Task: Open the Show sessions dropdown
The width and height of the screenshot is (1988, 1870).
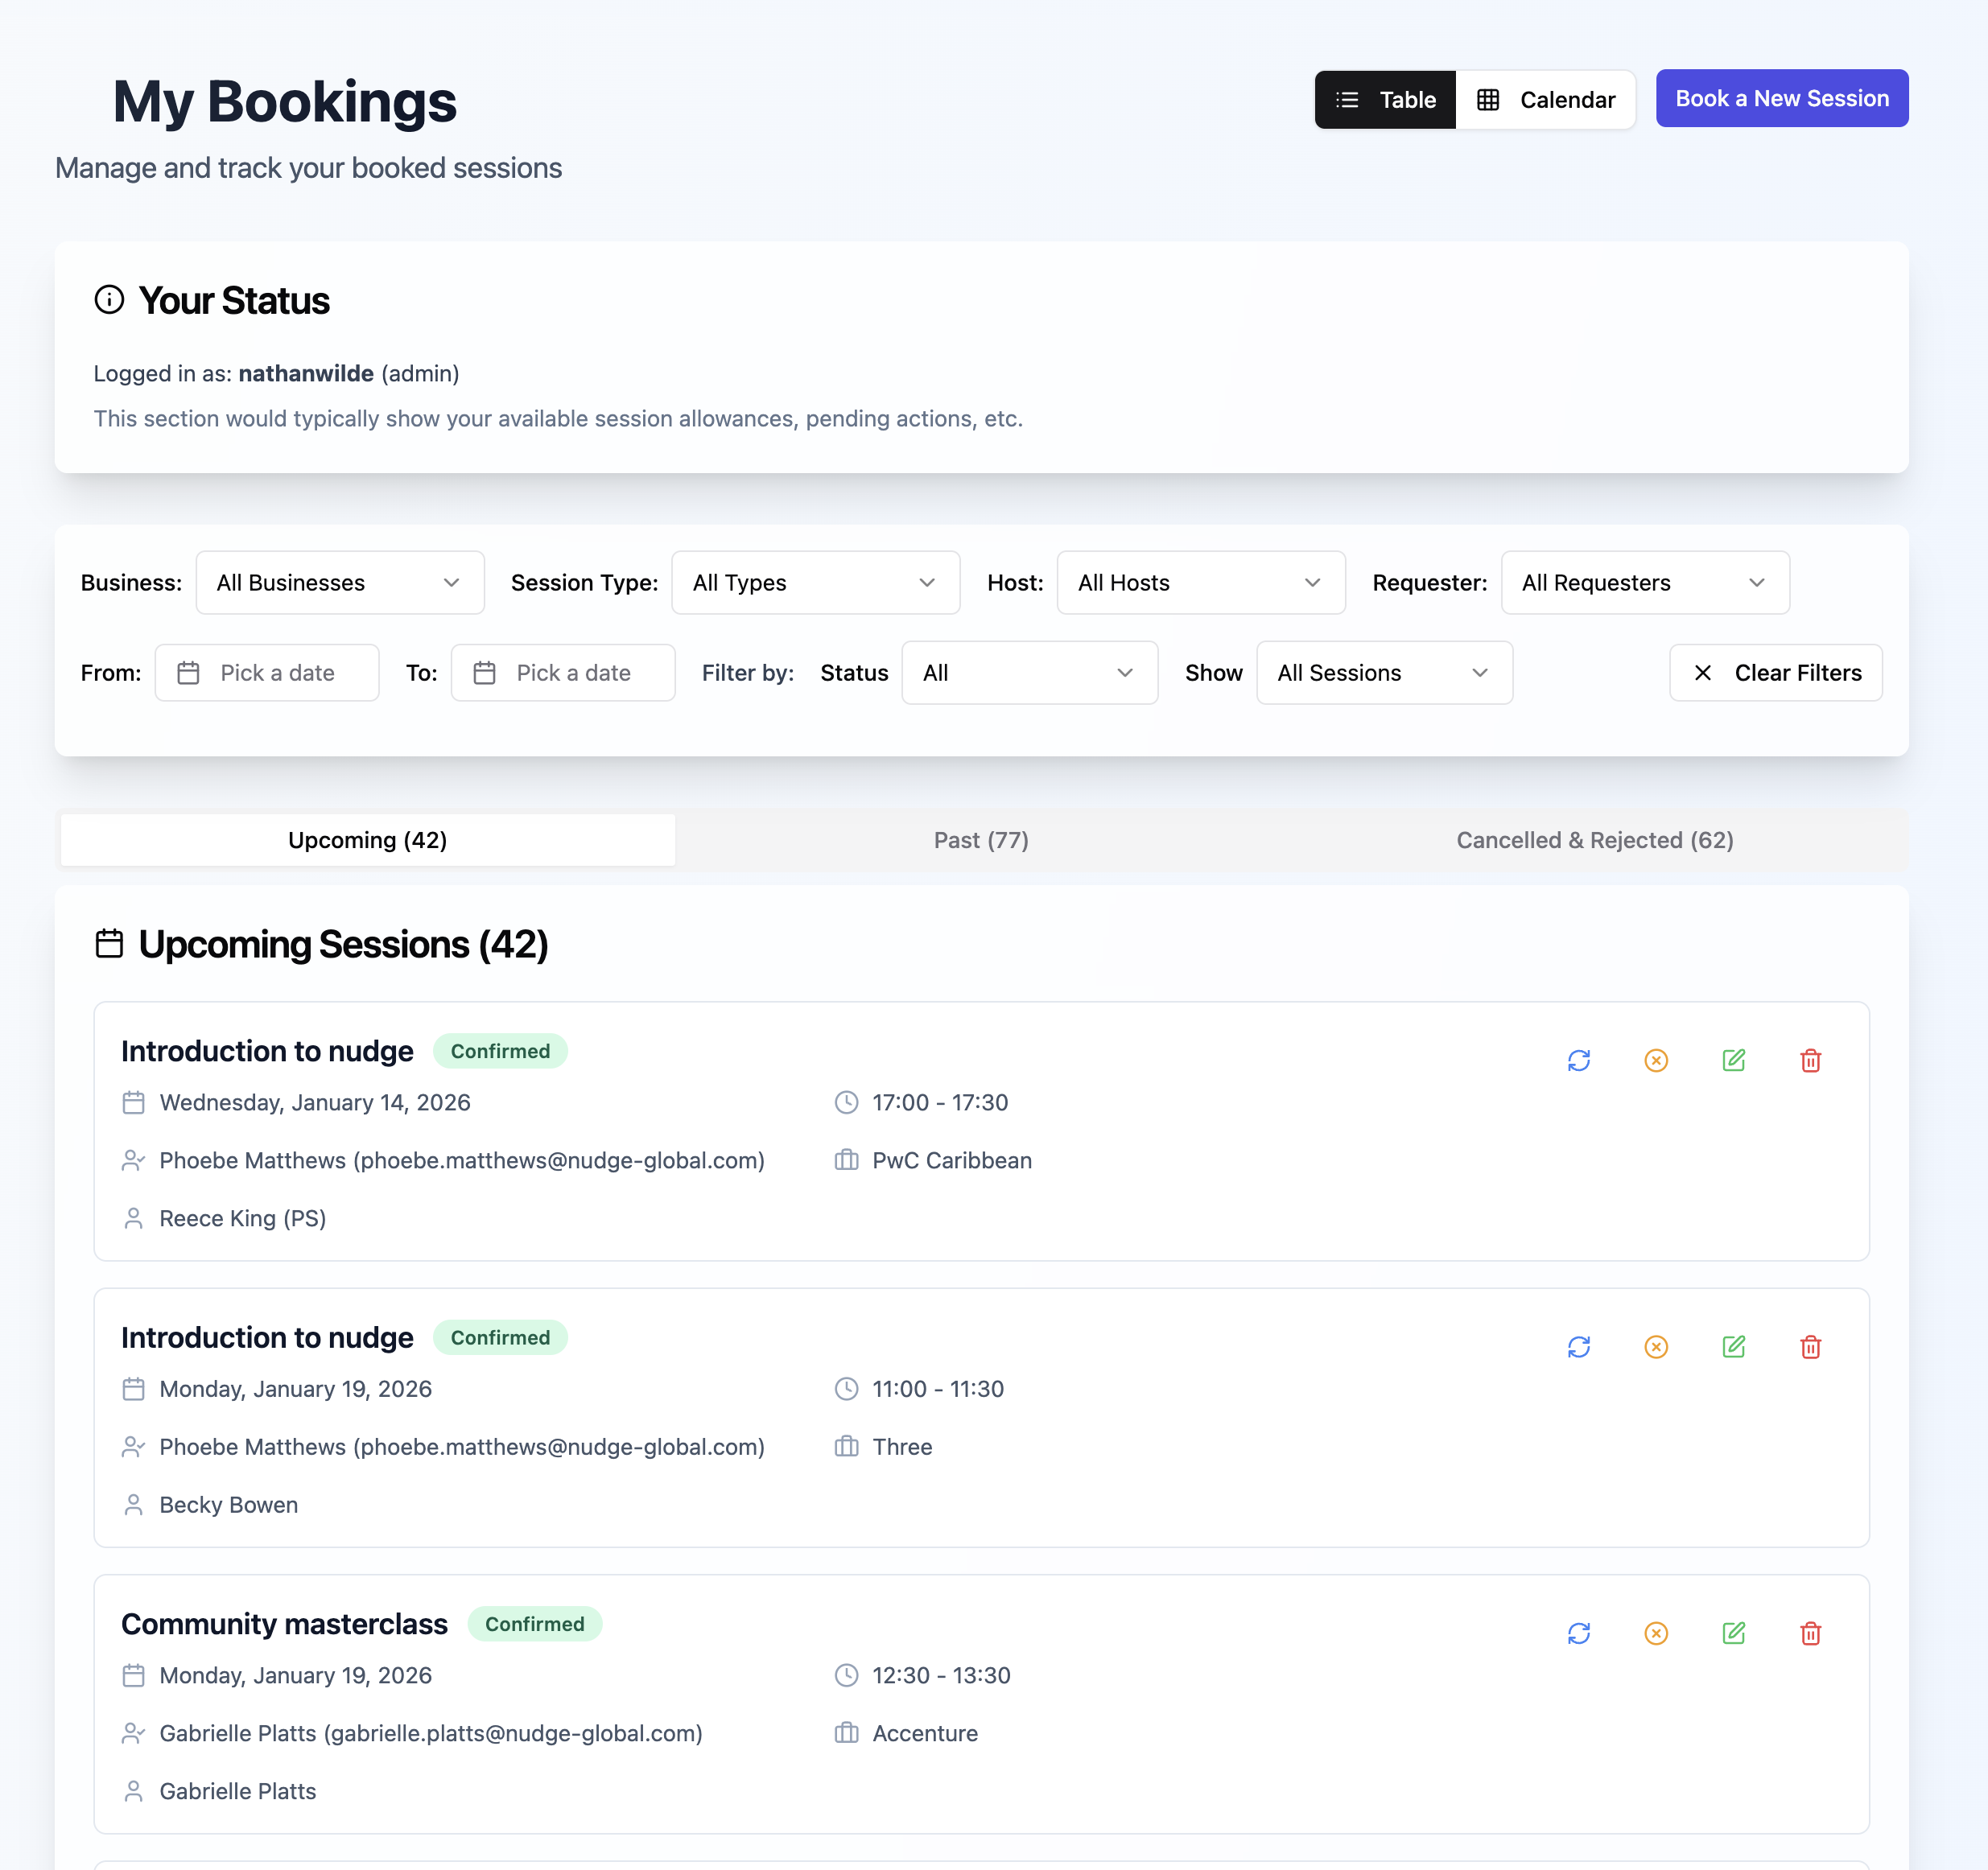Action: (x=1384, y=673)
